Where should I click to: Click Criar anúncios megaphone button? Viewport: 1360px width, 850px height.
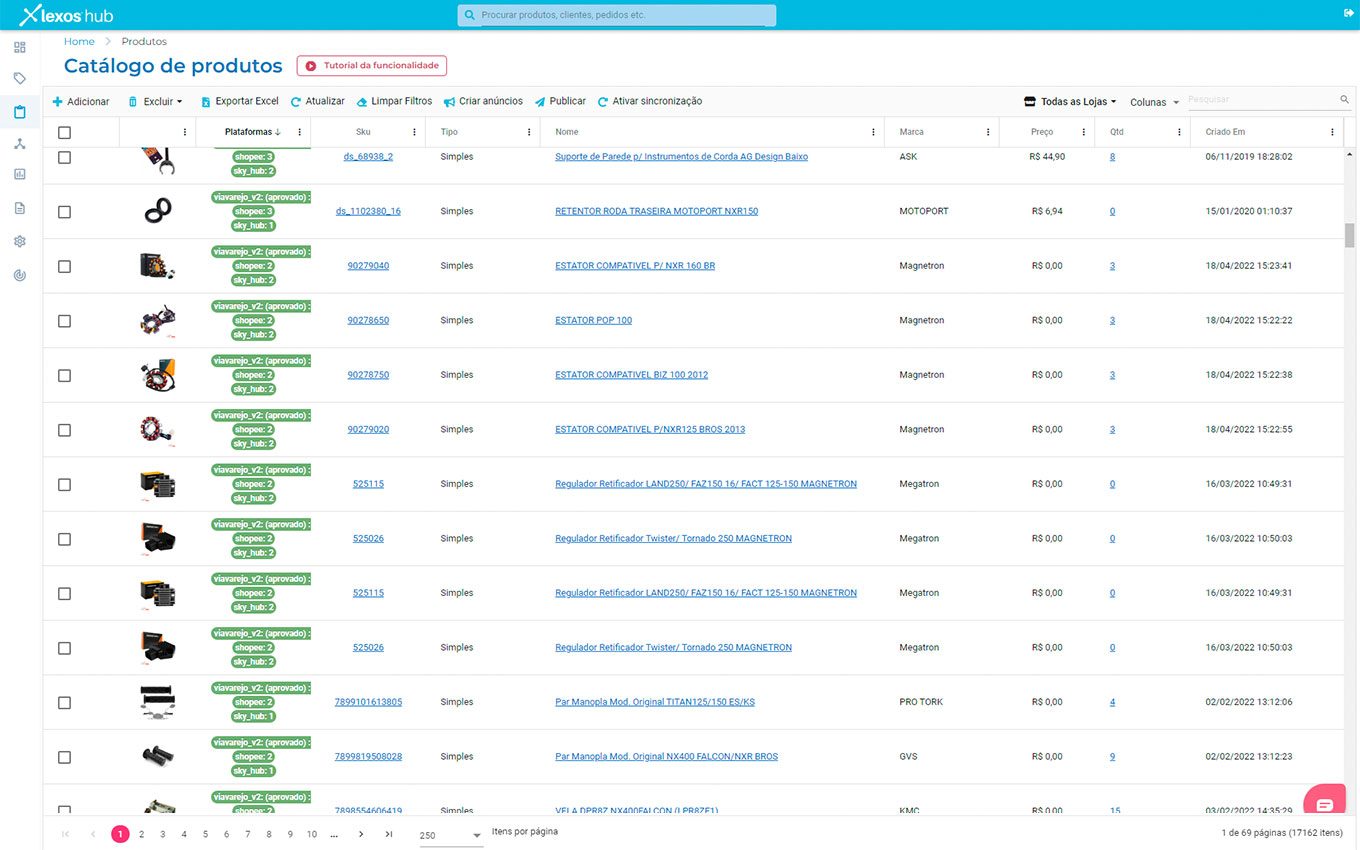[484, 102]
